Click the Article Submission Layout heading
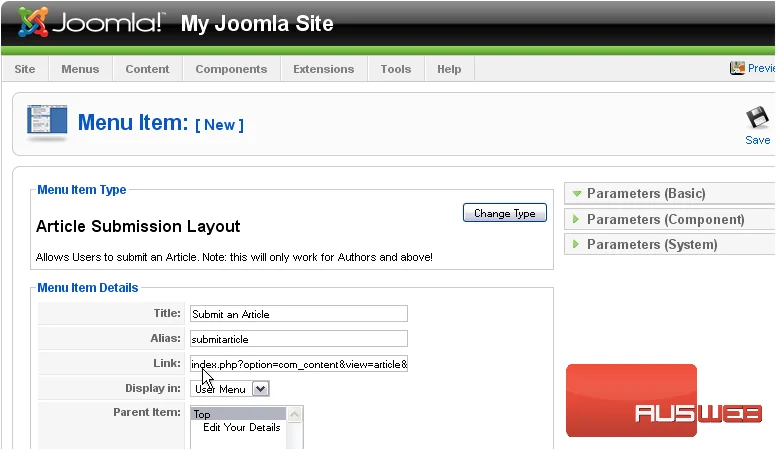This screenshot has height=450, width=776. pos(138,226)
